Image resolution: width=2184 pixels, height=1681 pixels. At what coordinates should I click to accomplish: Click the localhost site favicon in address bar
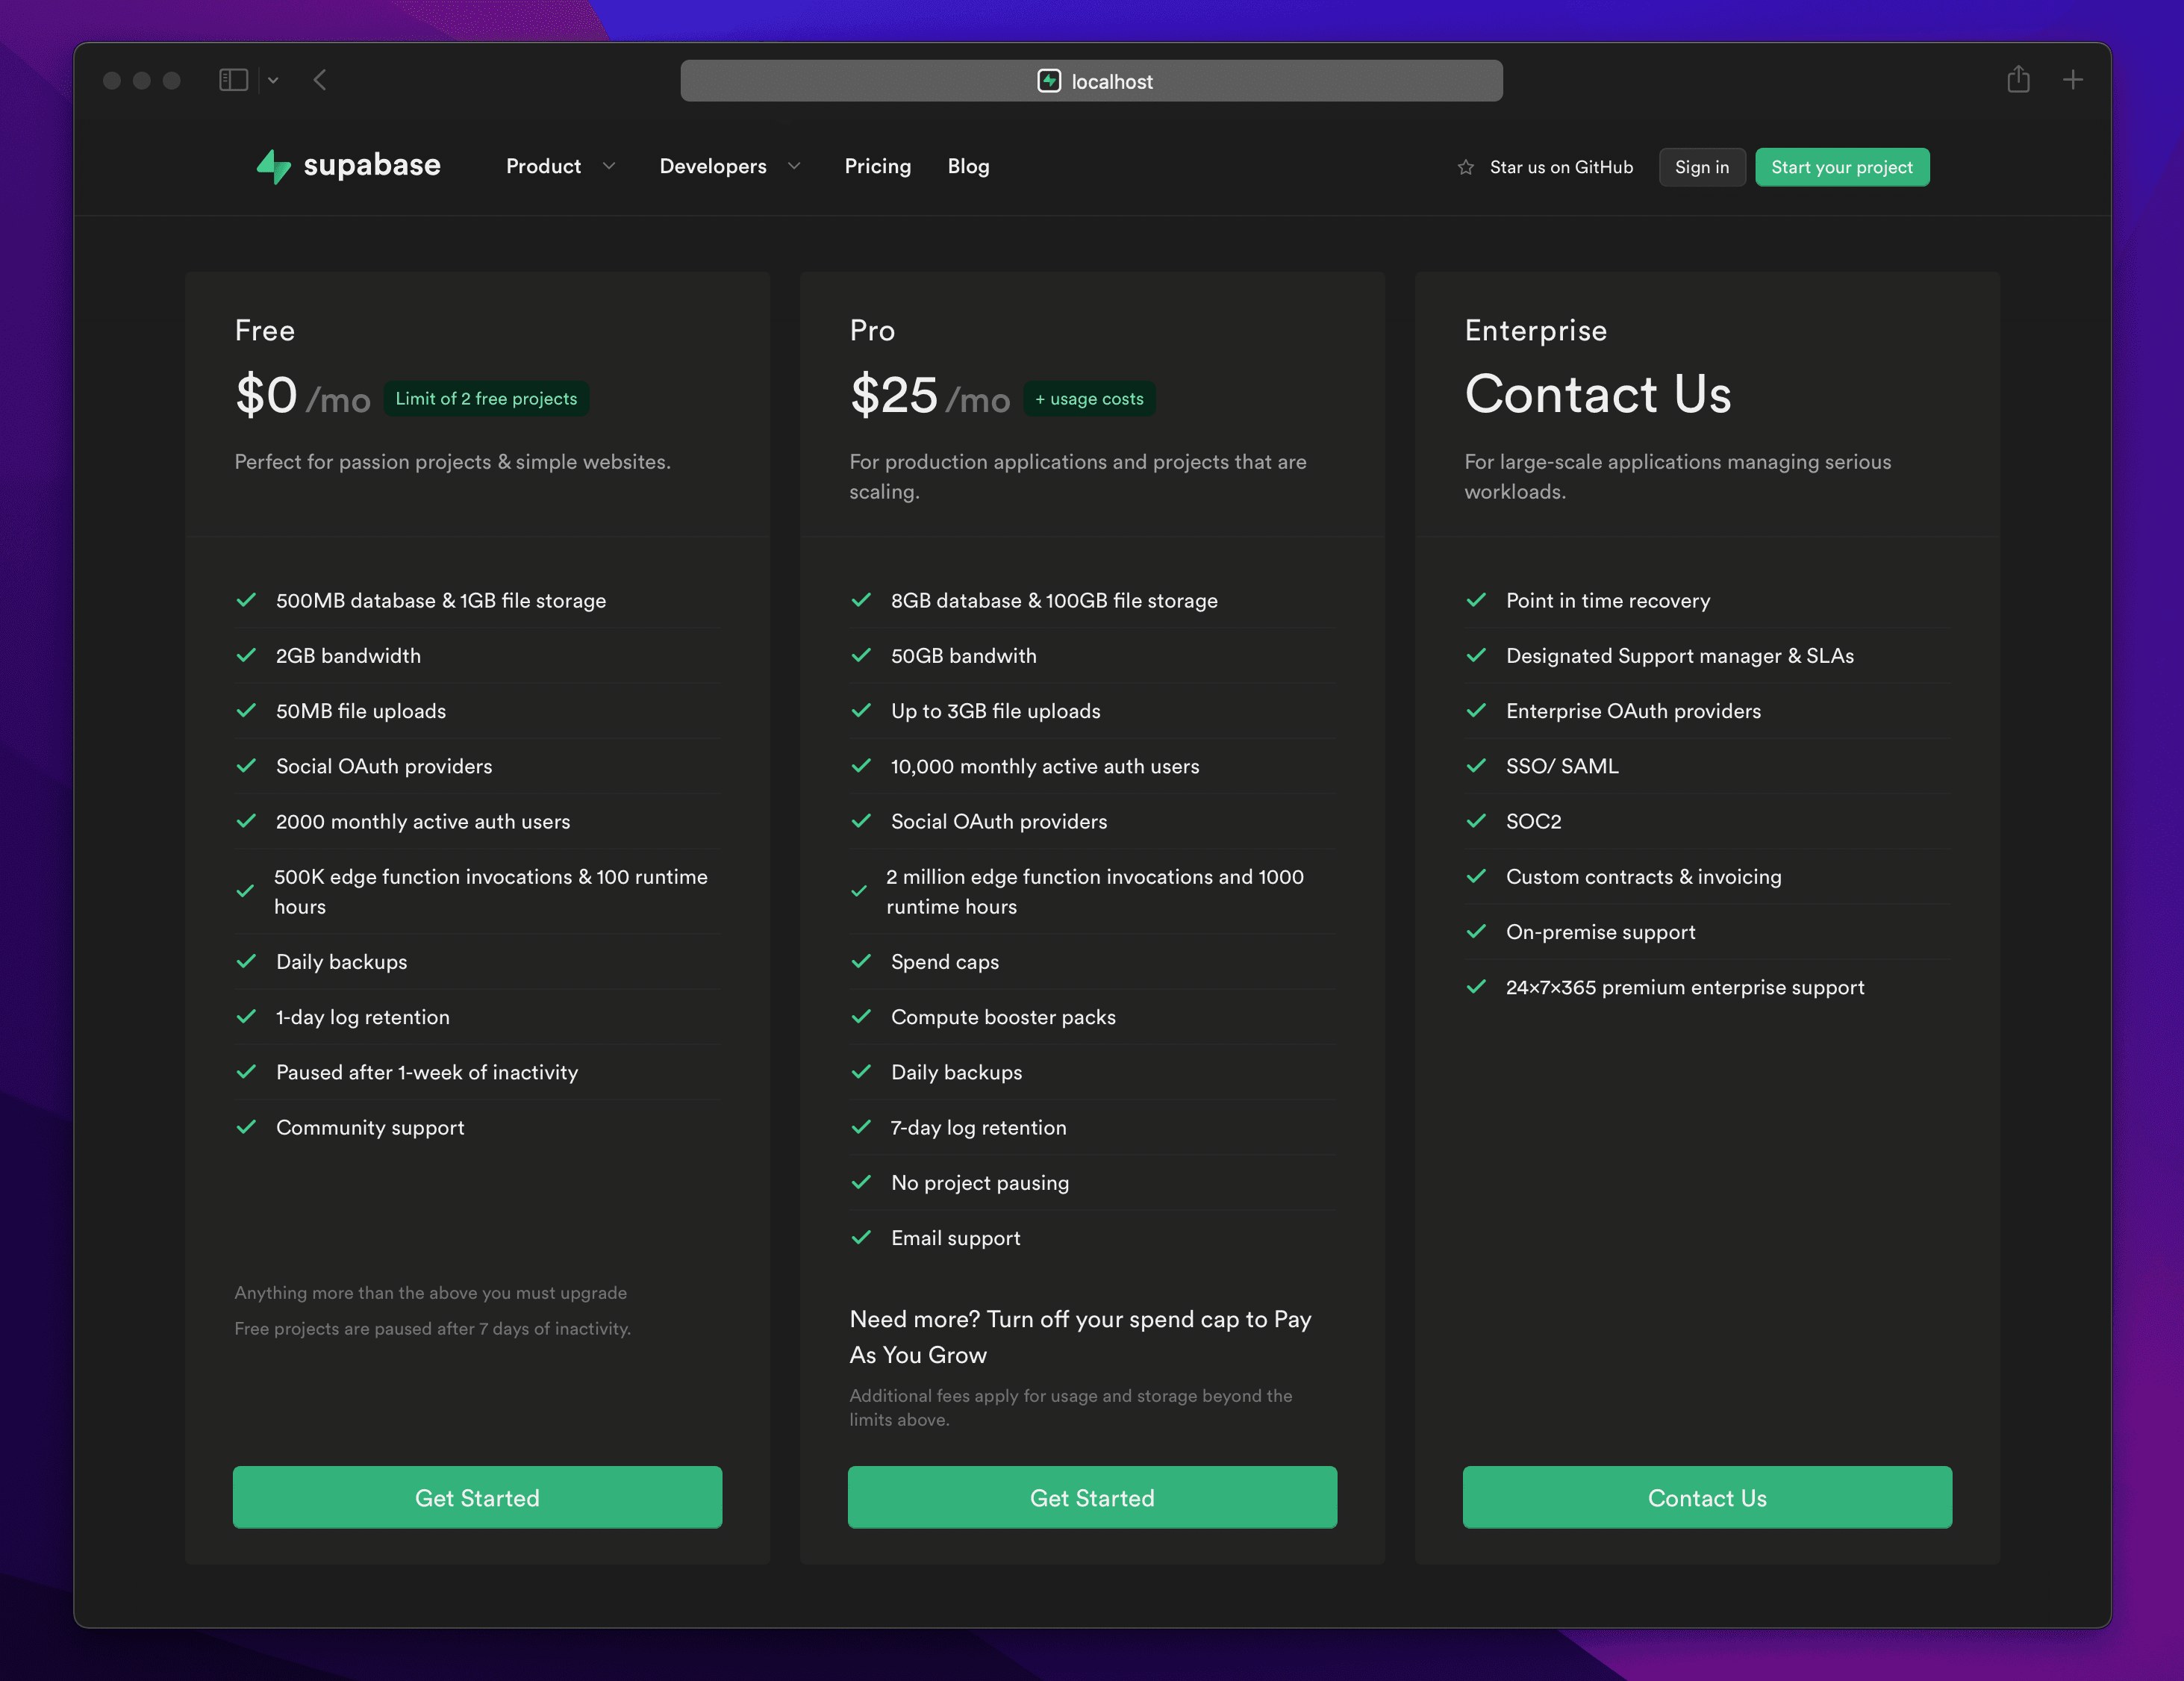pos(1048,81)
